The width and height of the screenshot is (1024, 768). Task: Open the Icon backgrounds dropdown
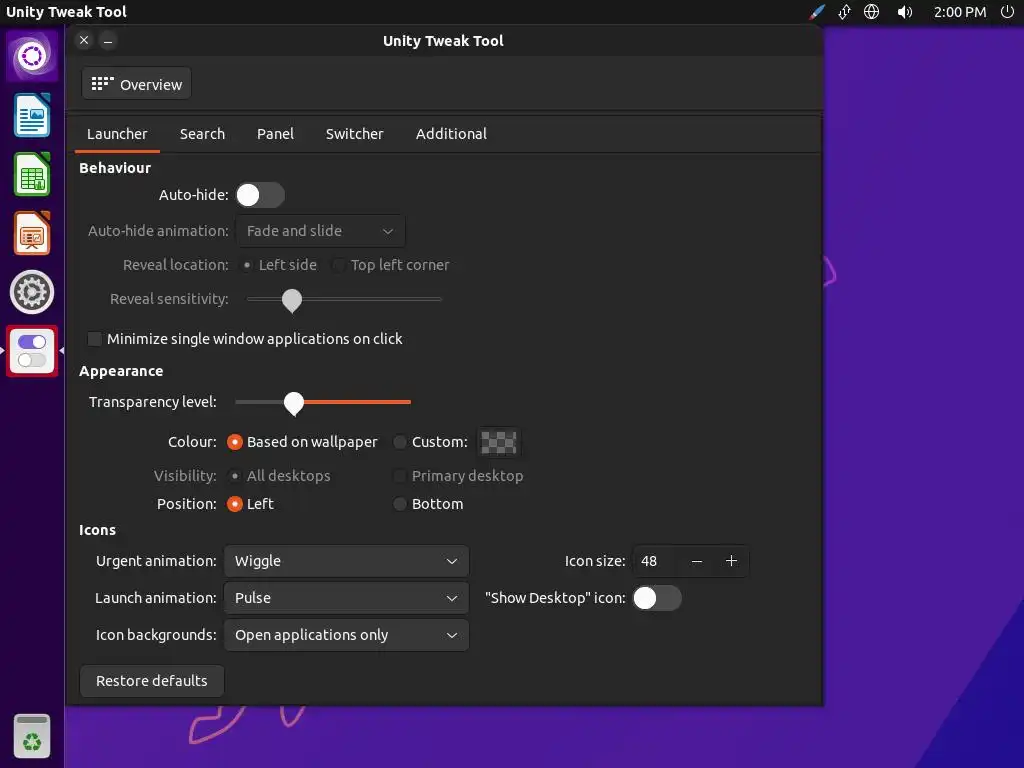click(x=346, y=635)
